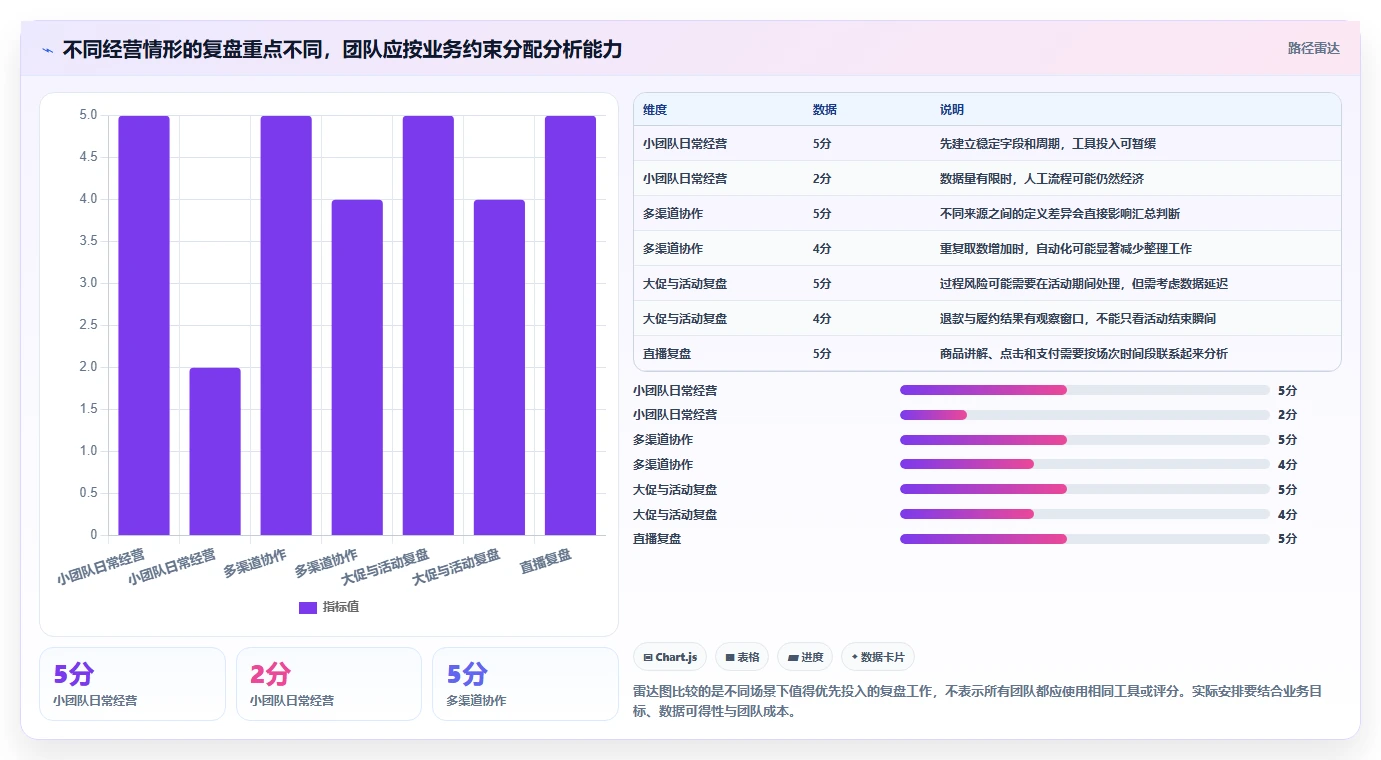Click the 多渠道协作 chart bar at 5.0
Screen dimensions: 1381x760
286,325
